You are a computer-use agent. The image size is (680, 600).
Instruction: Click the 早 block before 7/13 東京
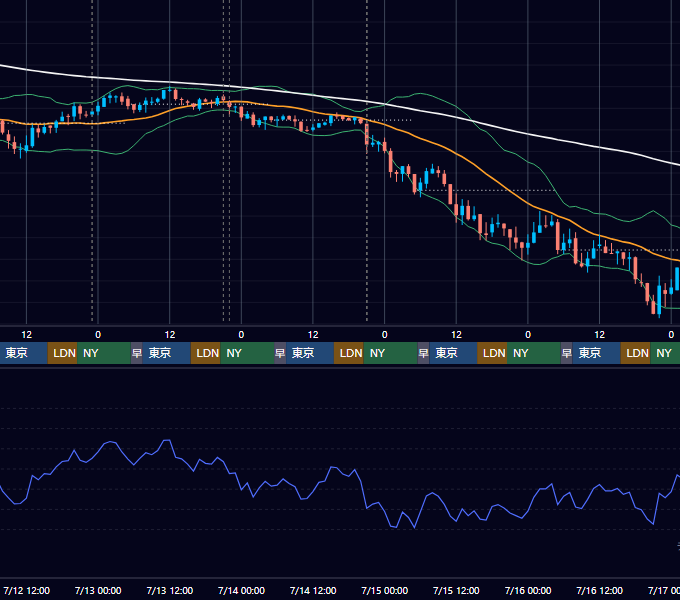coord(137,353)
